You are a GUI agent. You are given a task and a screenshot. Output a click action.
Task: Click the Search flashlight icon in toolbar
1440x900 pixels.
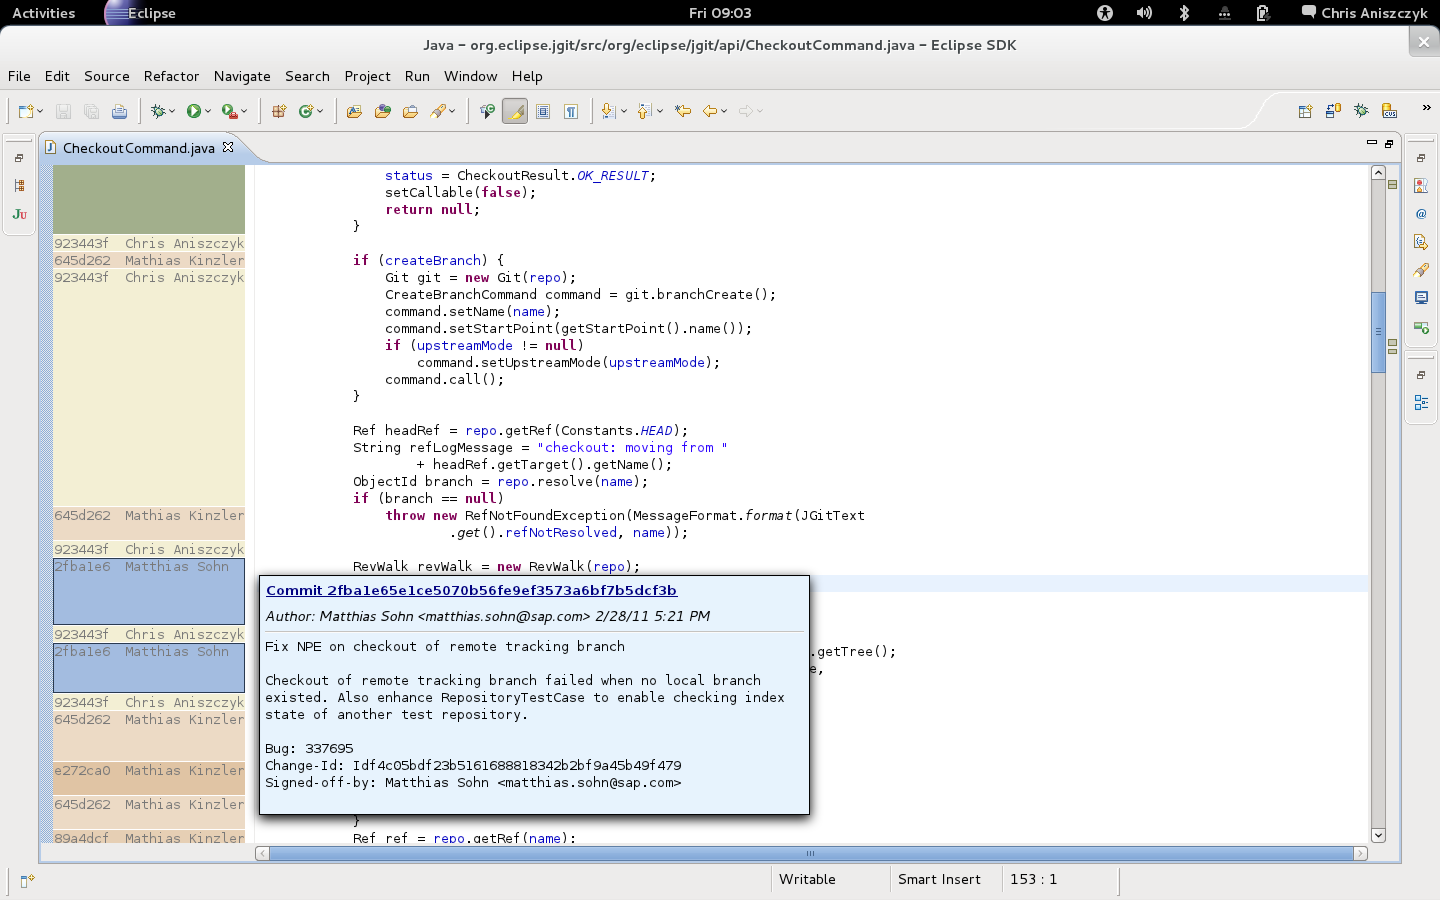[438, 111]
